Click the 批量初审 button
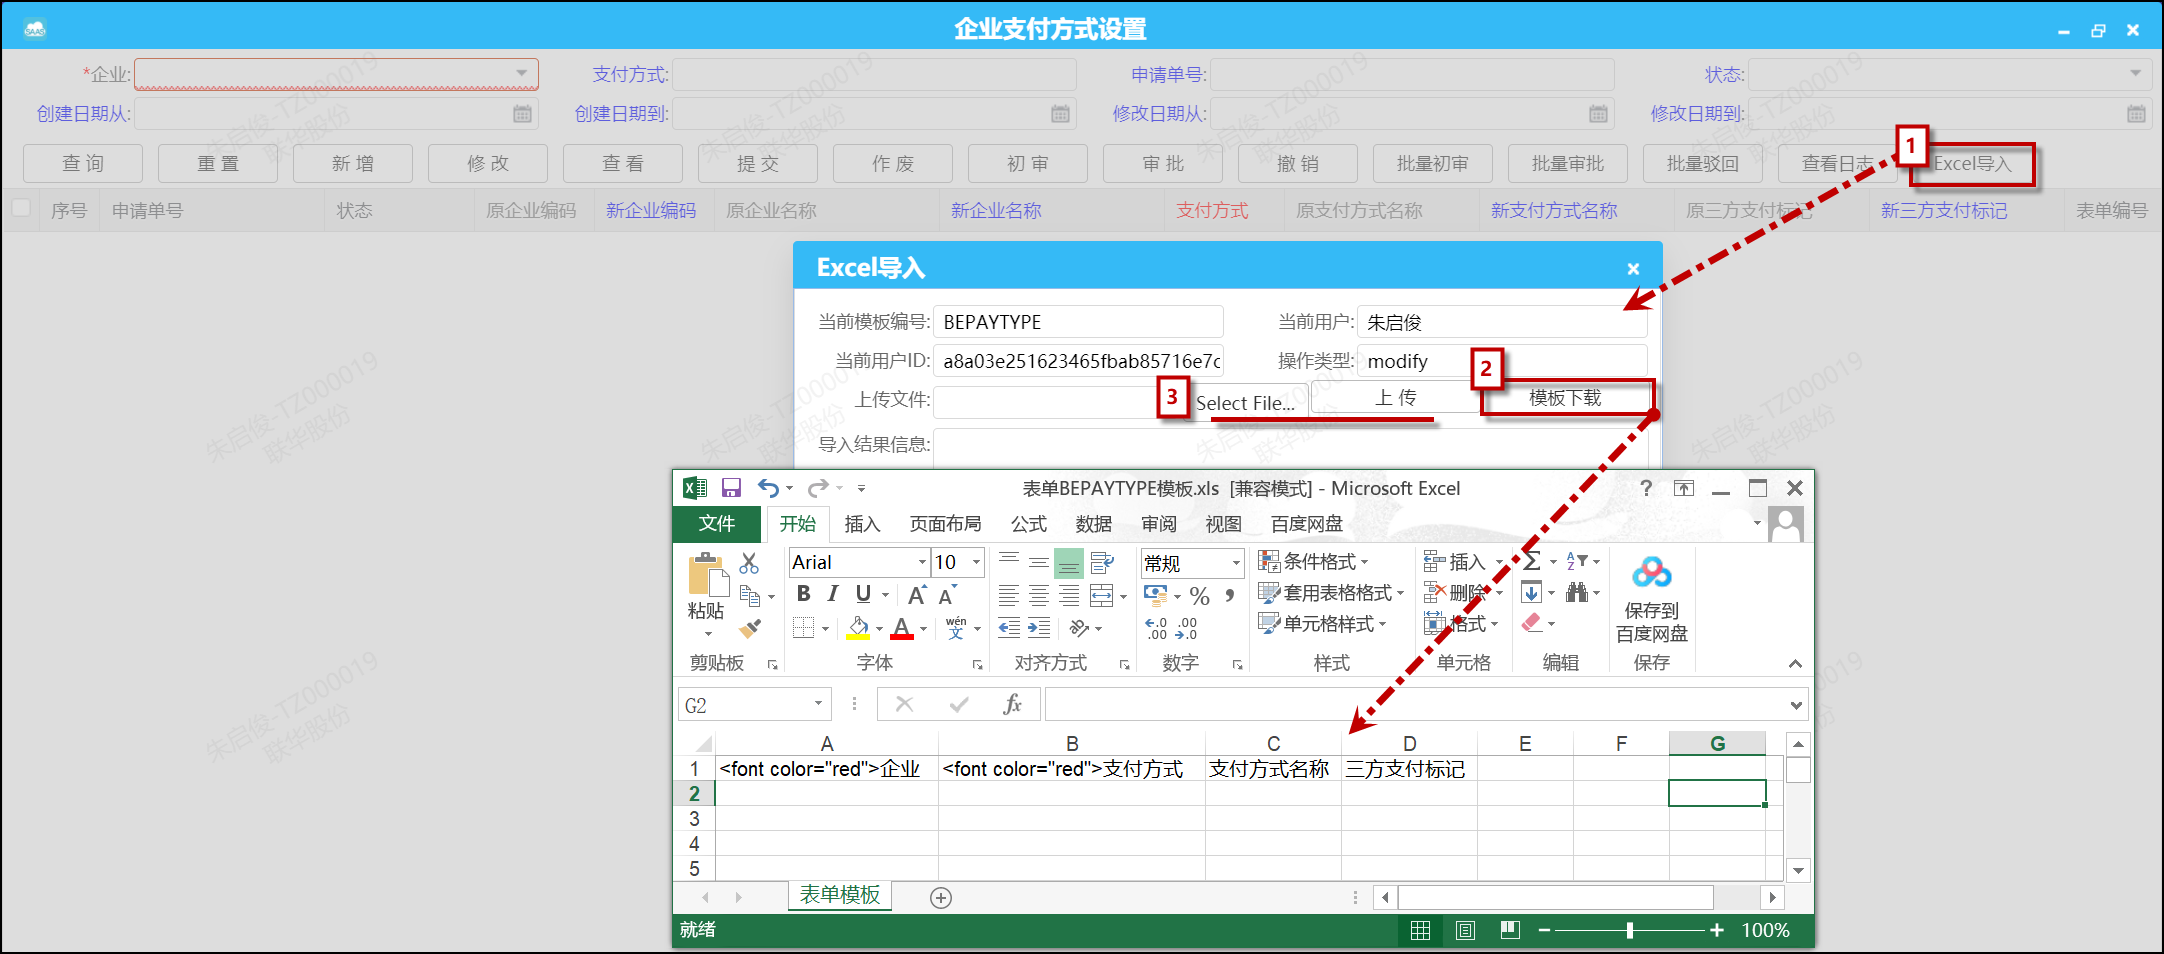Image resolution: width=2164 pixels, height=954 pixels. pos(1433,163)
